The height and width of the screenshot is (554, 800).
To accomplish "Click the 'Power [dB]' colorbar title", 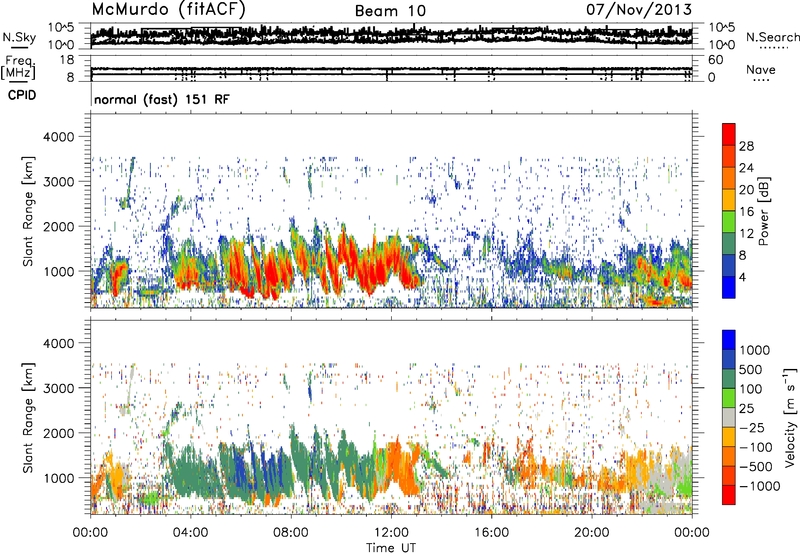I will (764, 211).
